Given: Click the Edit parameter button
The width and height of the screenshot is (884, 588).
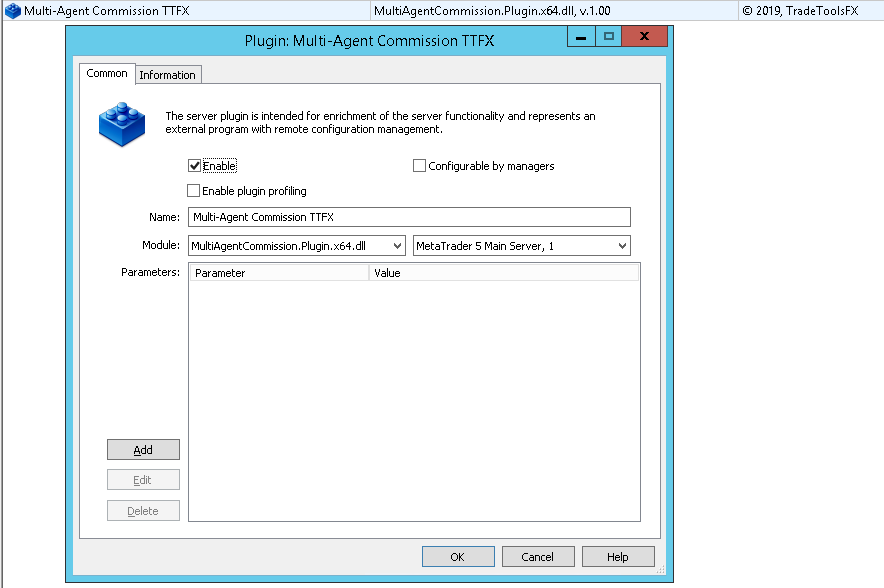Looking at the screenshot, I should tap(143, 480).
